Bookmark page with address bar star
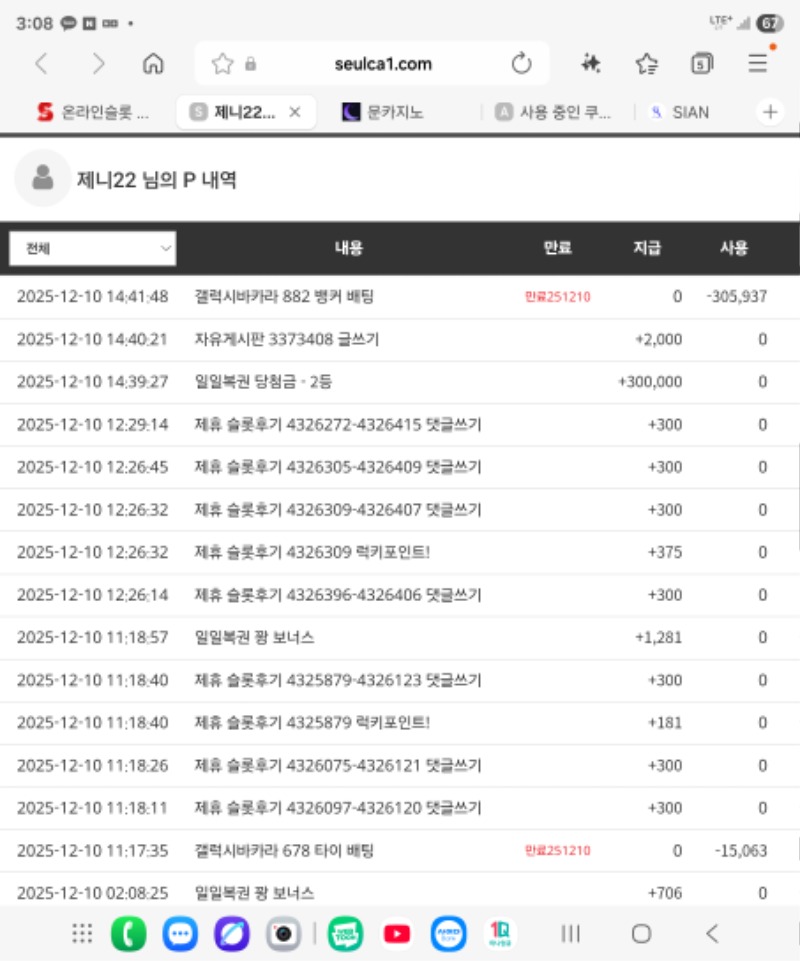 [x=222, y=64]
